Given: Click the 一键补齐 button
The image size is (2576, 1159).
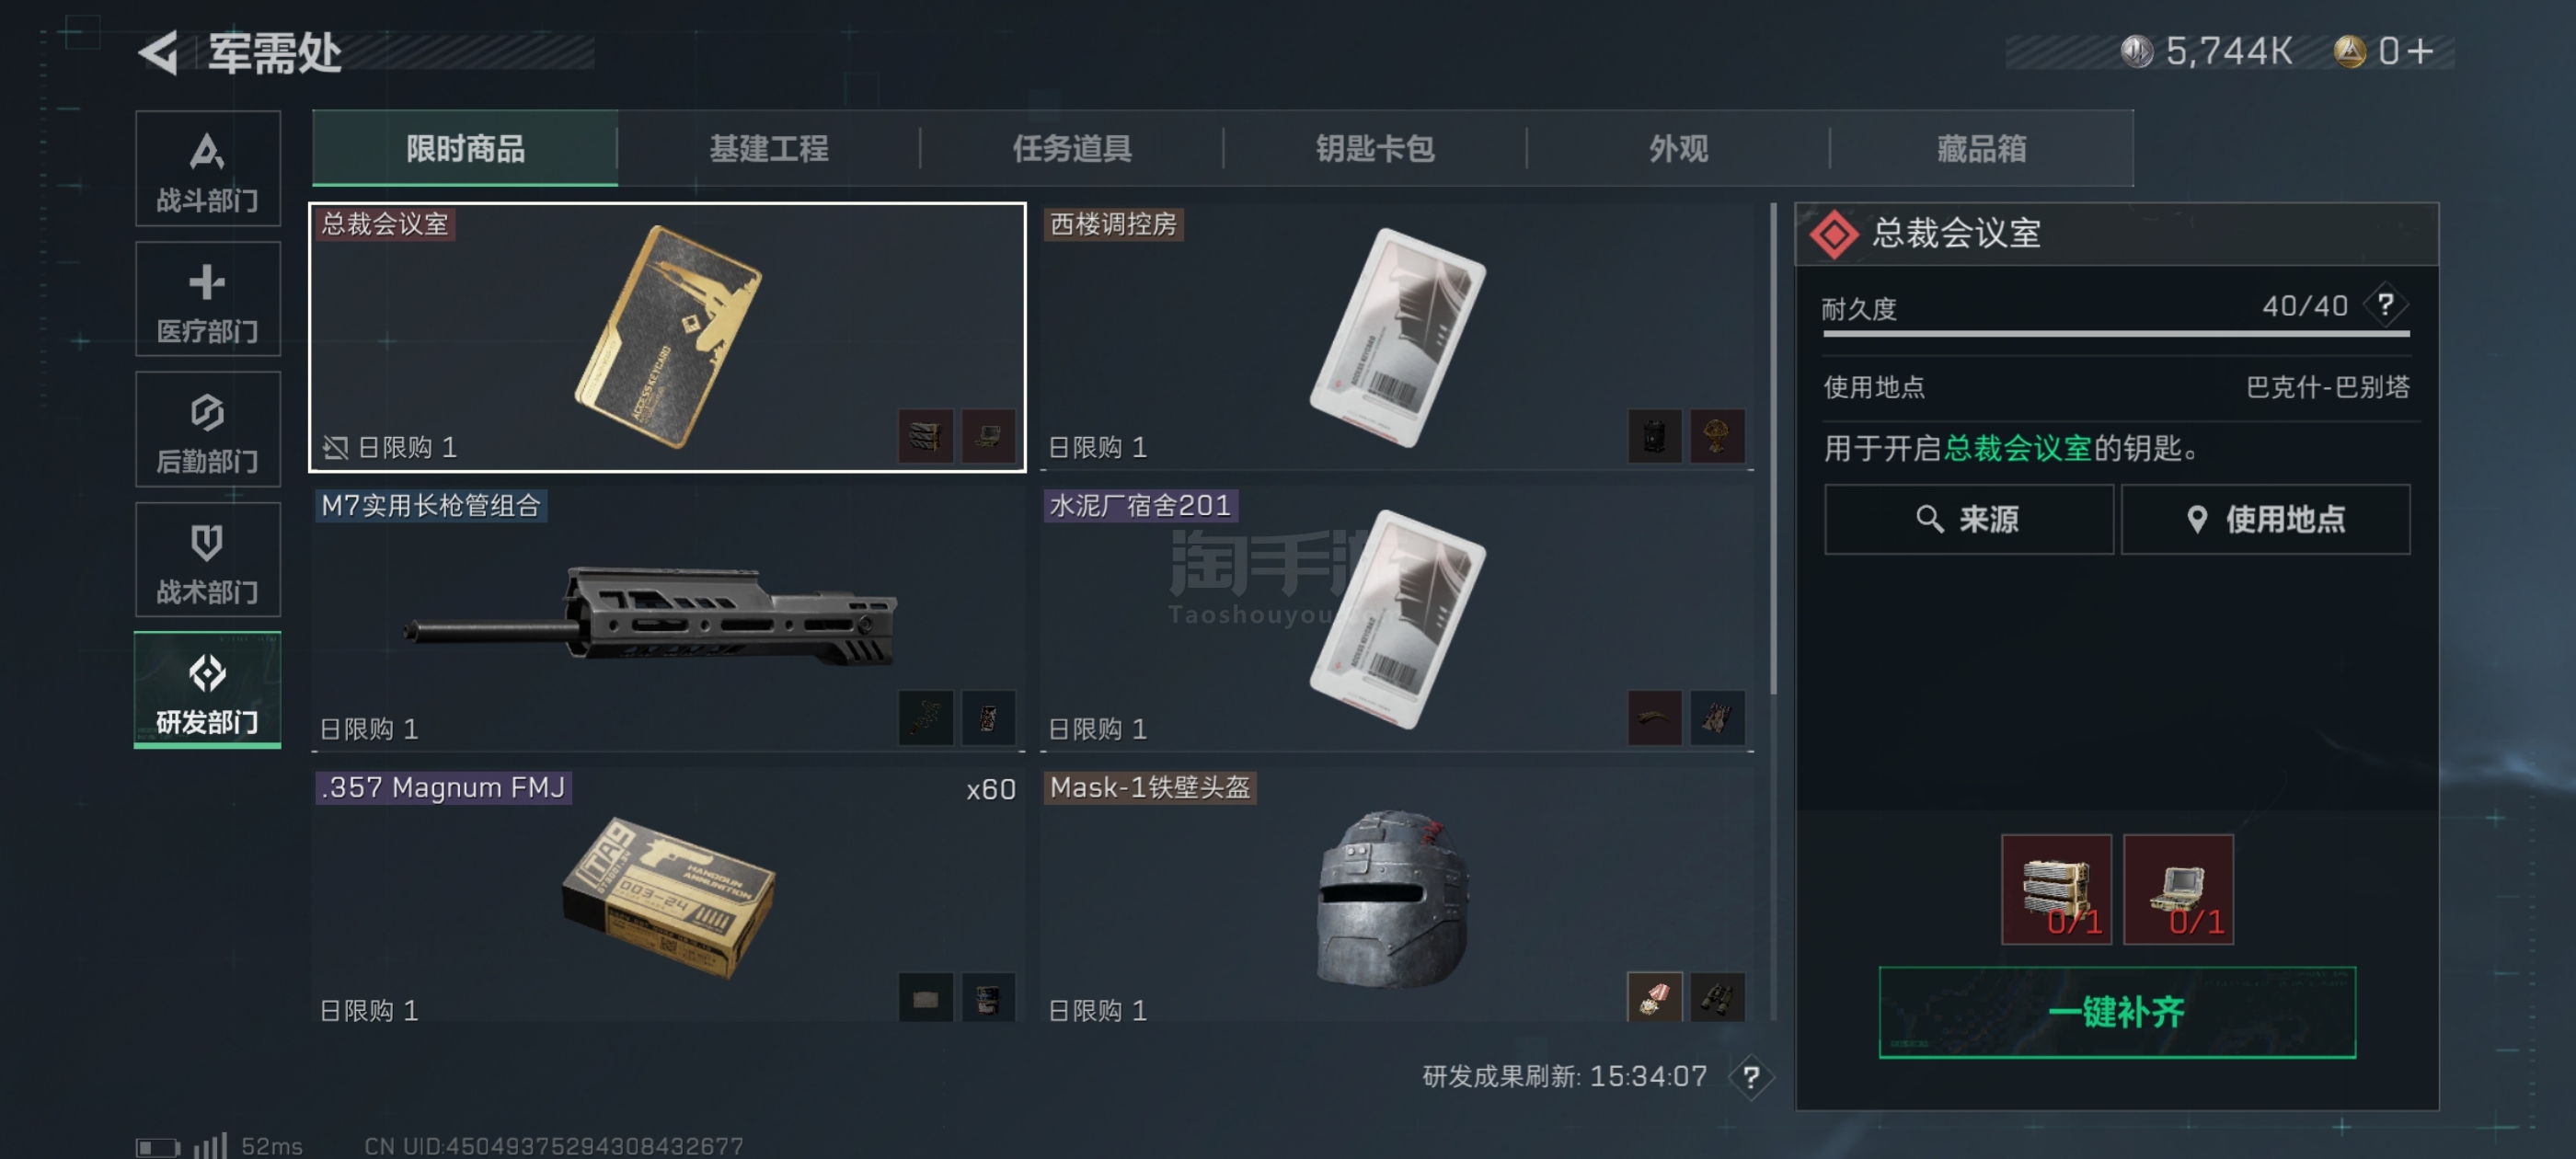Looking at the screenshot, I should (x=2116, y=1012).
